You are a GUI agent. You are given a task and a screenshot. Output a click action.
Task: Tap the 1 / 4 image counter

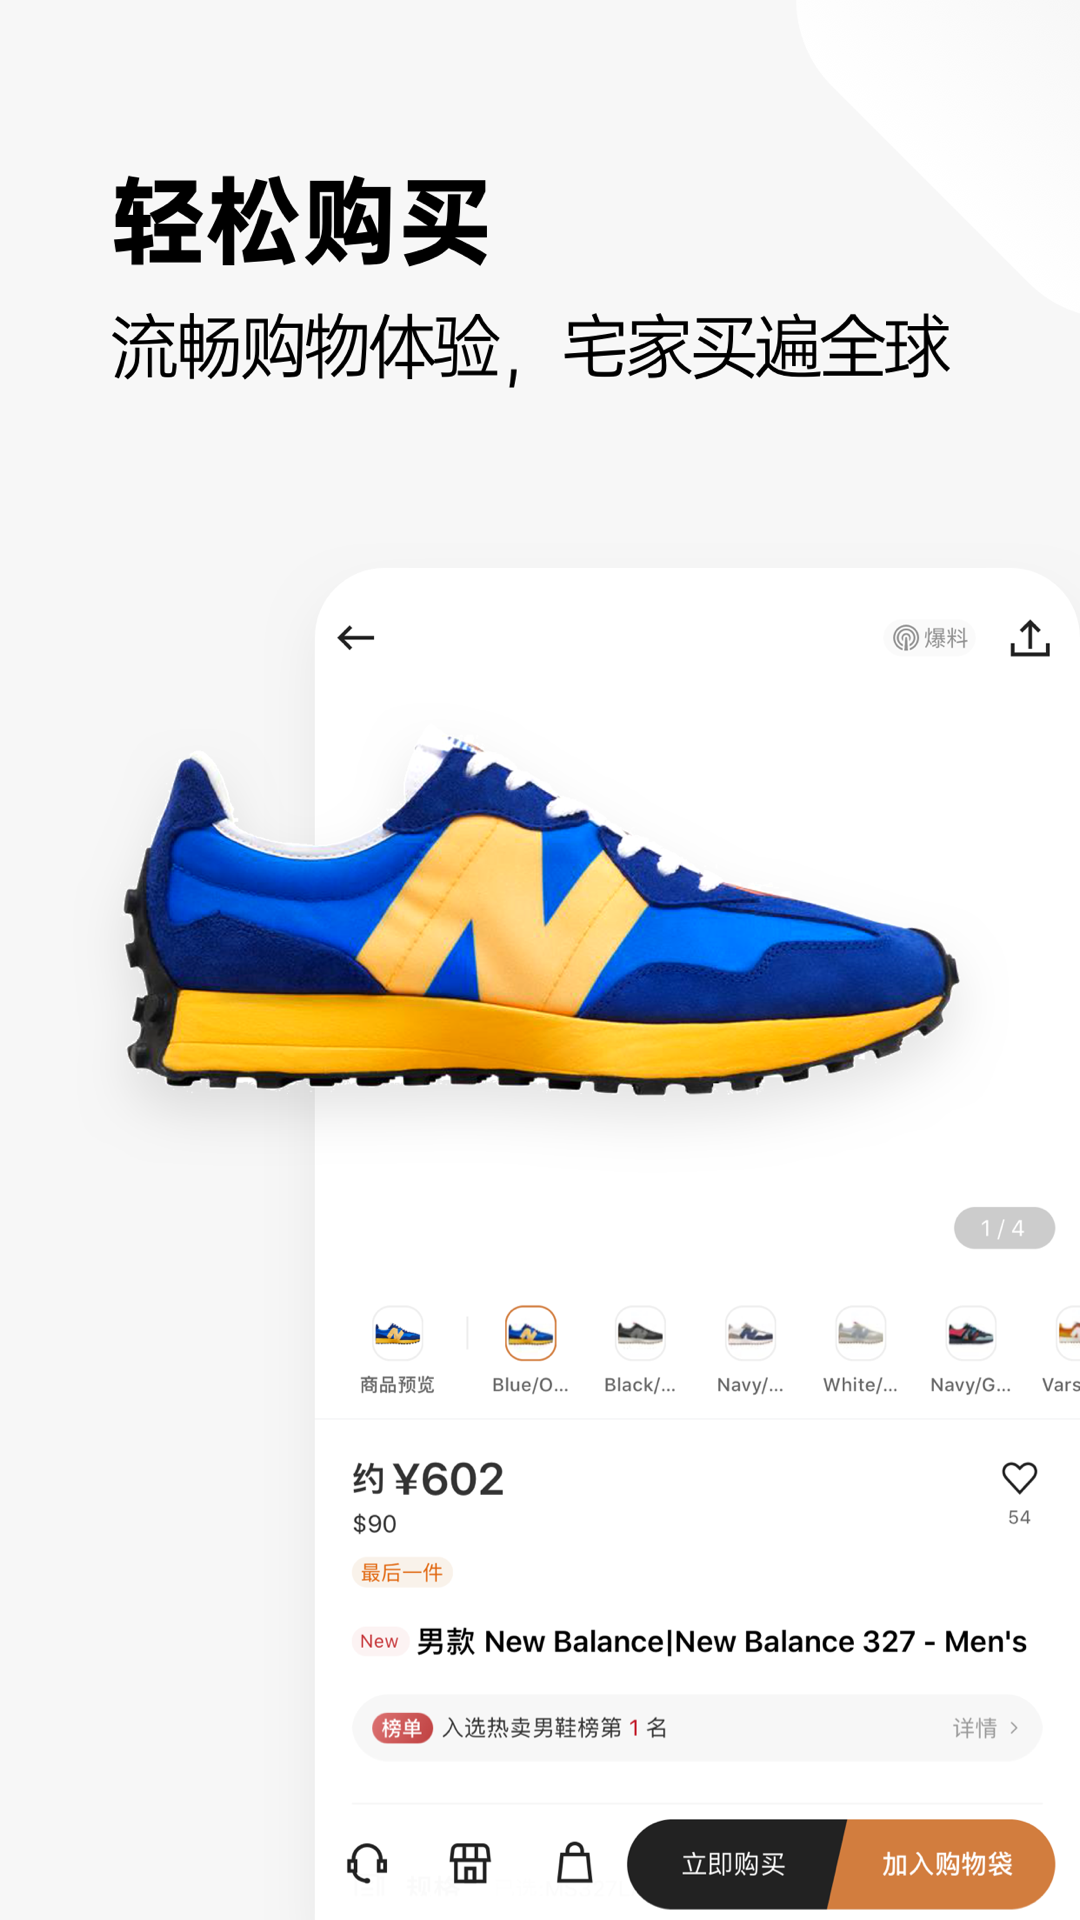coord(1004,1228)
